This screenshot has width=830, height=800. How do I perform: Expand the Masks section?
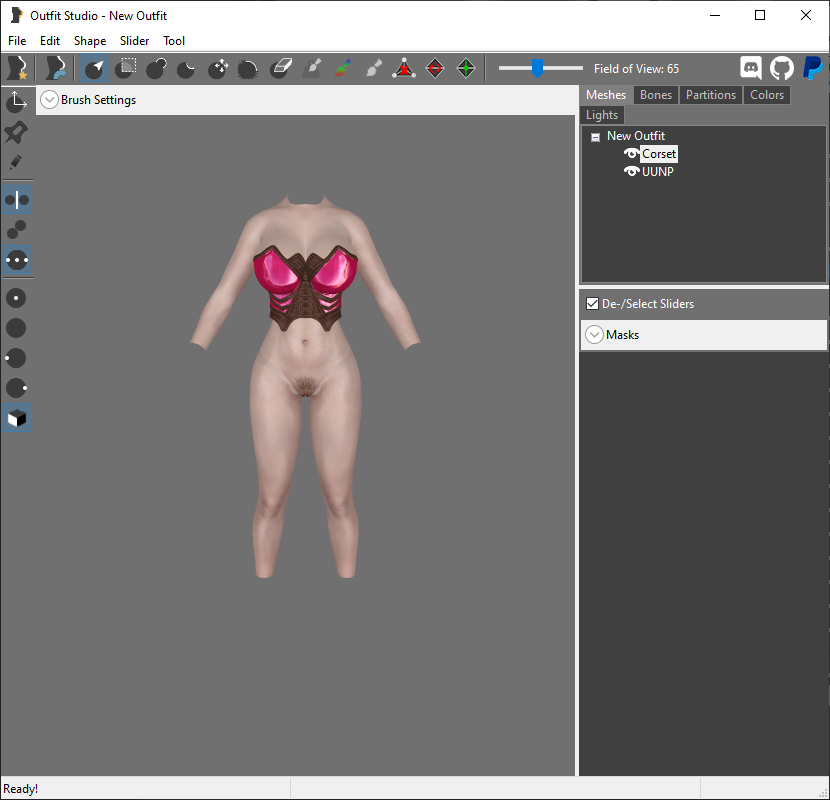594,335
